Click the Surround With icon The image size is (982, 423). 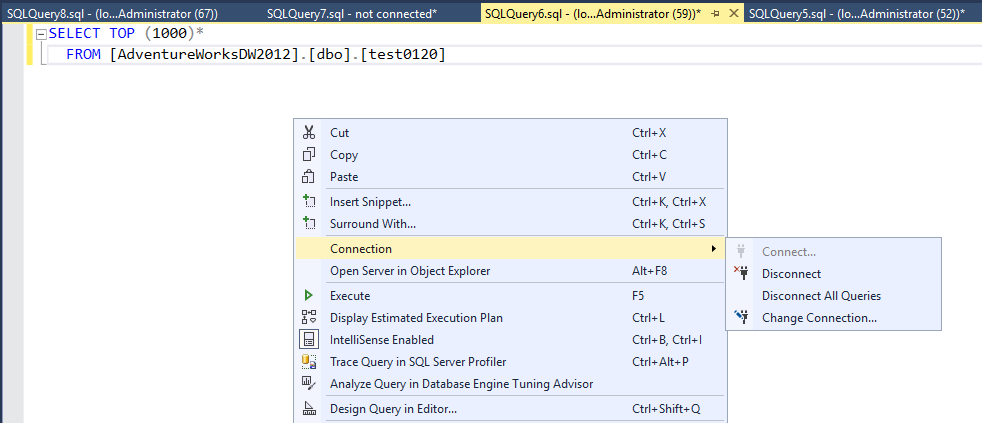pyautogui.click(x=308, y=224)
